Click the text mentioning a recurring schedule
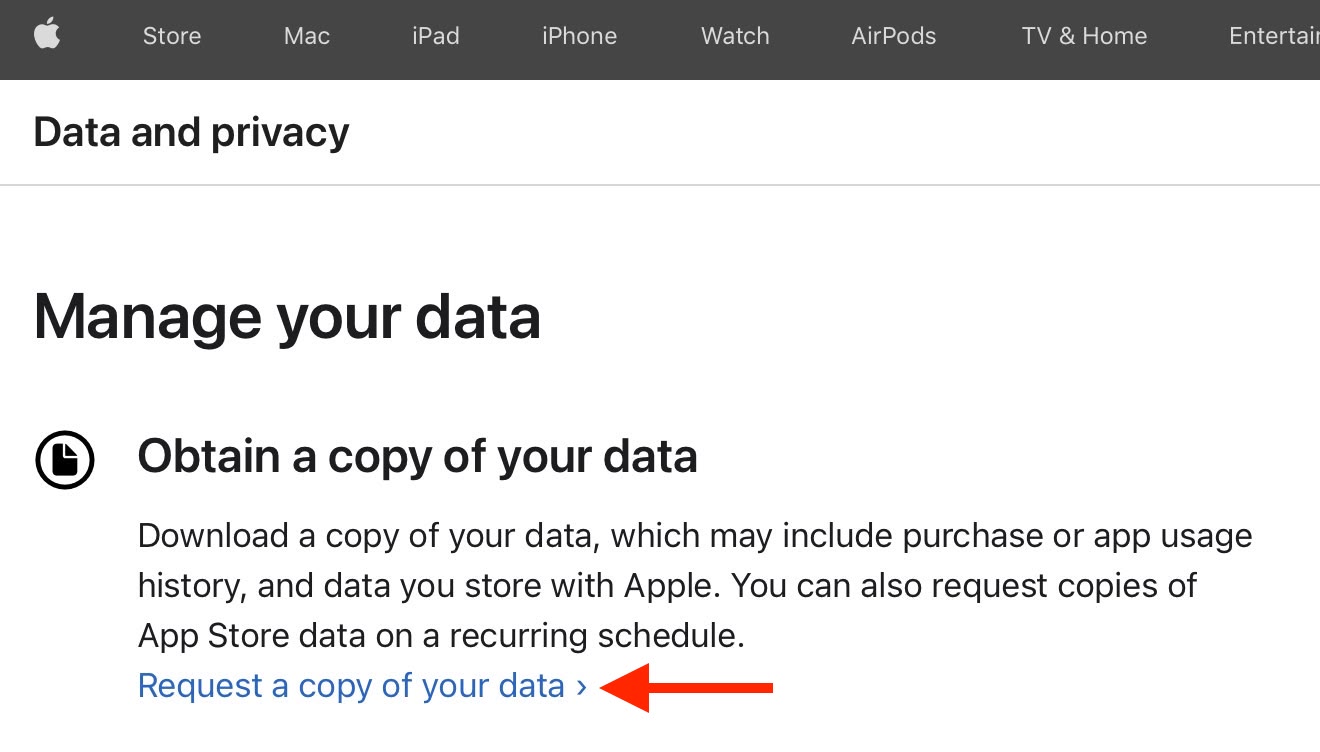Image resolution: width=1320 pixels, height=752 pixels. coord(441,636)
